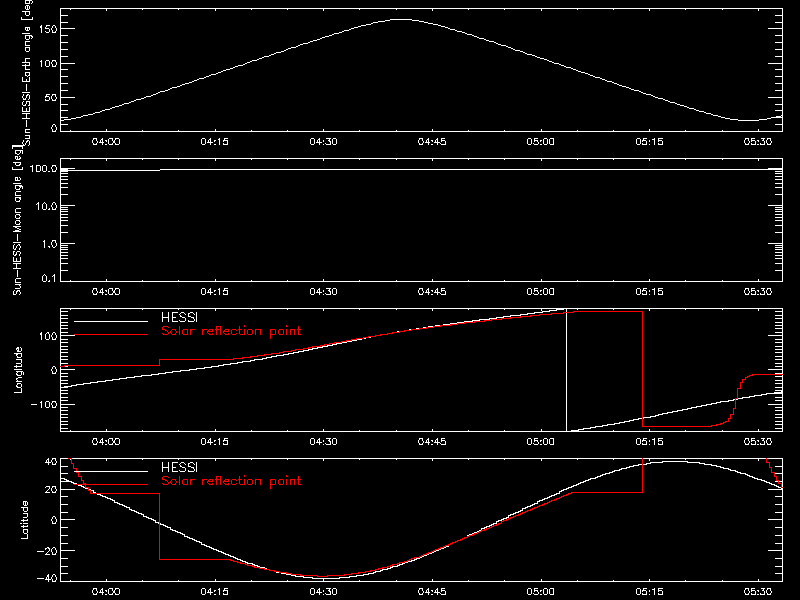Click 100 on the Longitude axis
This screenshot has width=800, height=600.
48,336
